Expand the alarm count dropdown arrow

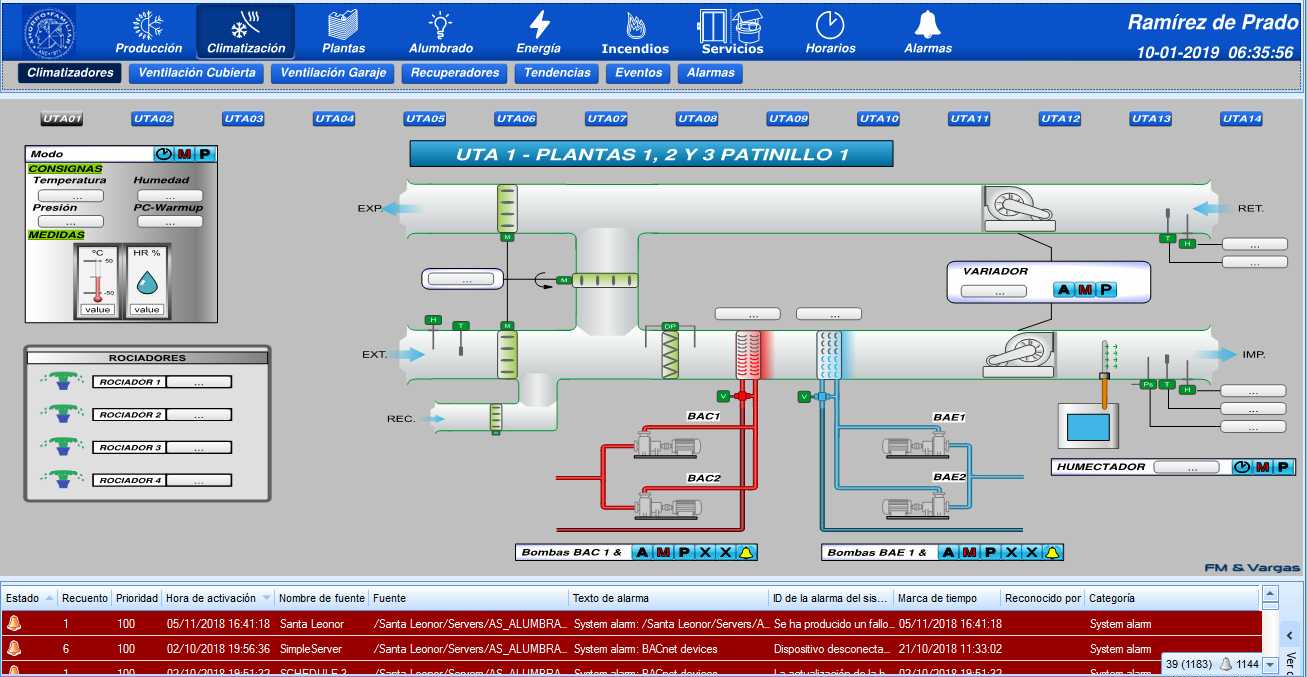(1270, 665)
